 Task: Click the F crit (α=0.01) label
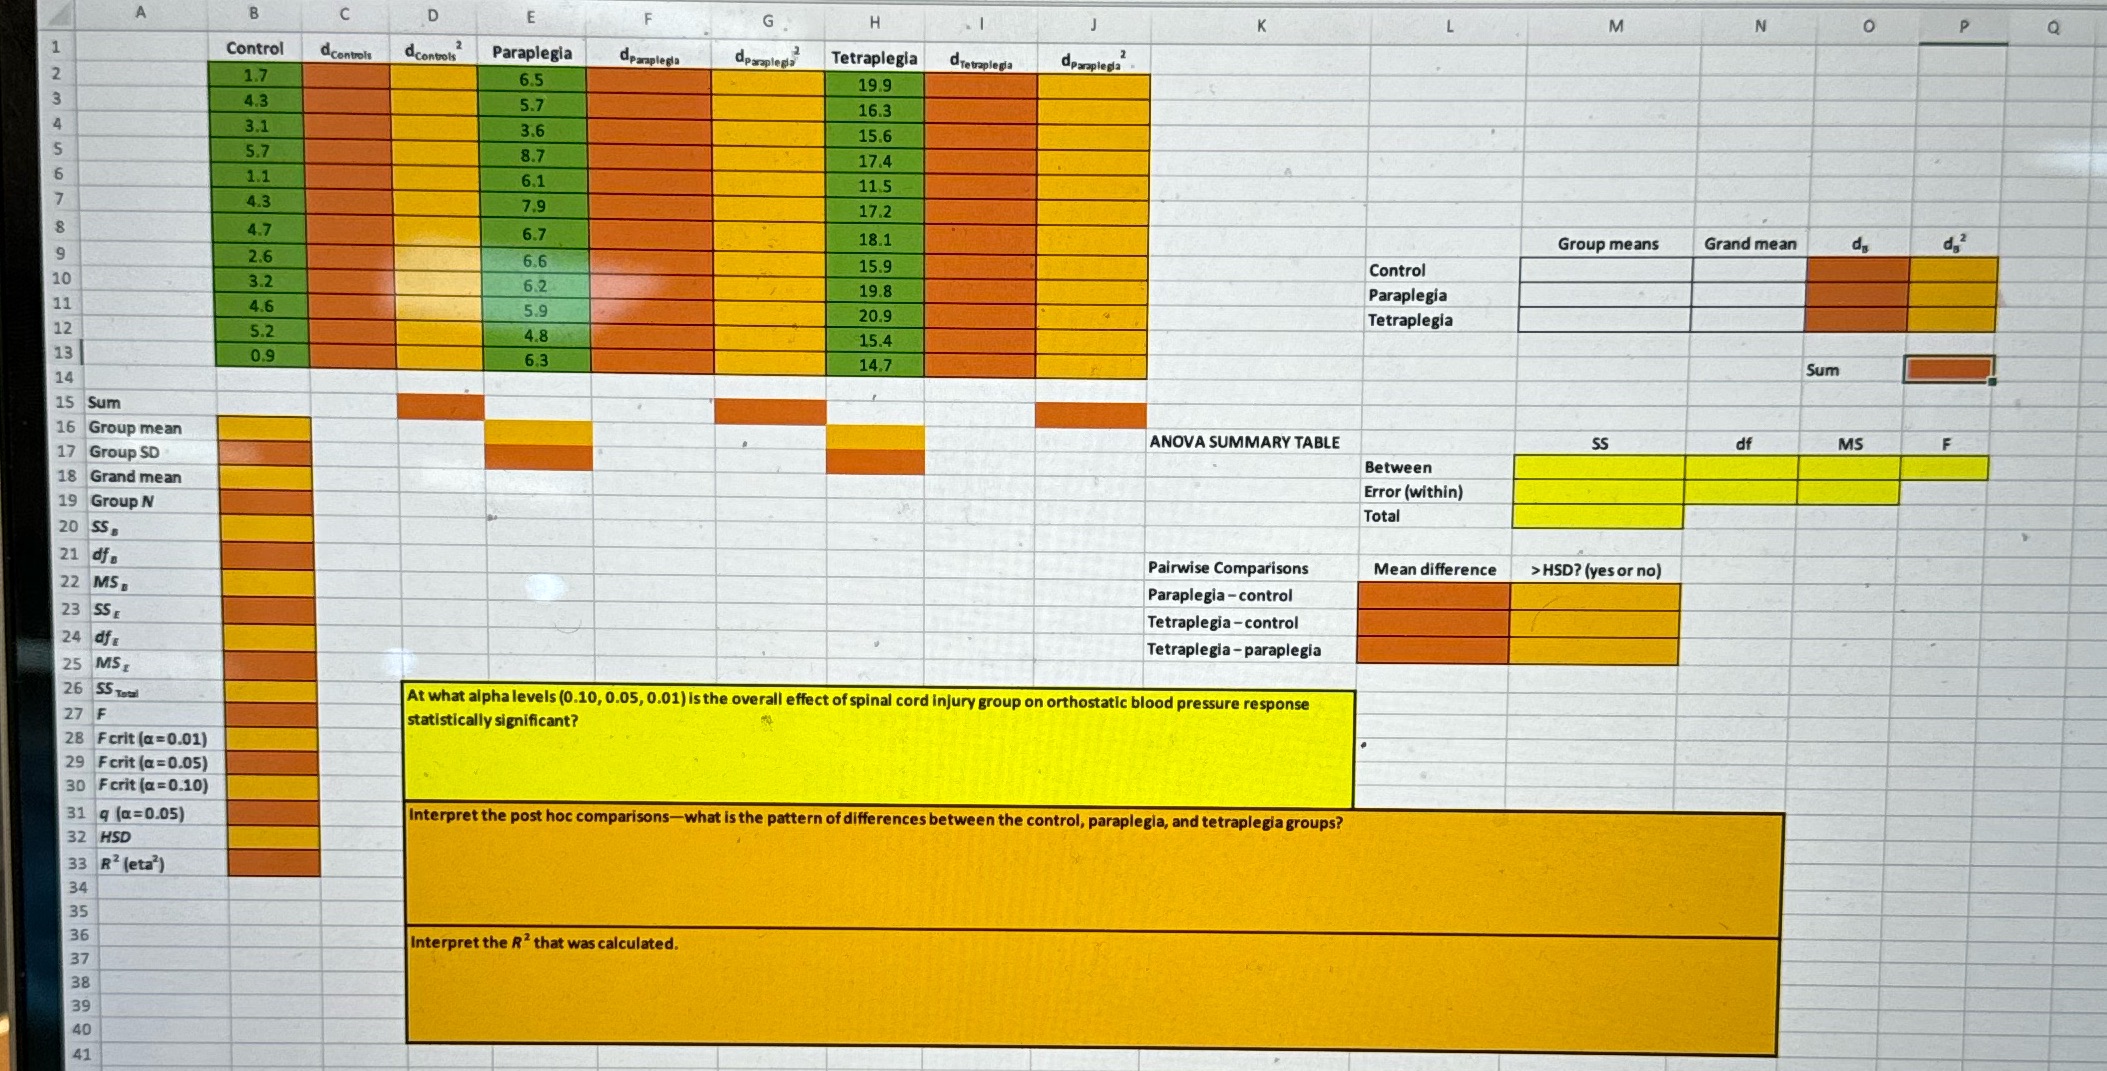[152, 739]
